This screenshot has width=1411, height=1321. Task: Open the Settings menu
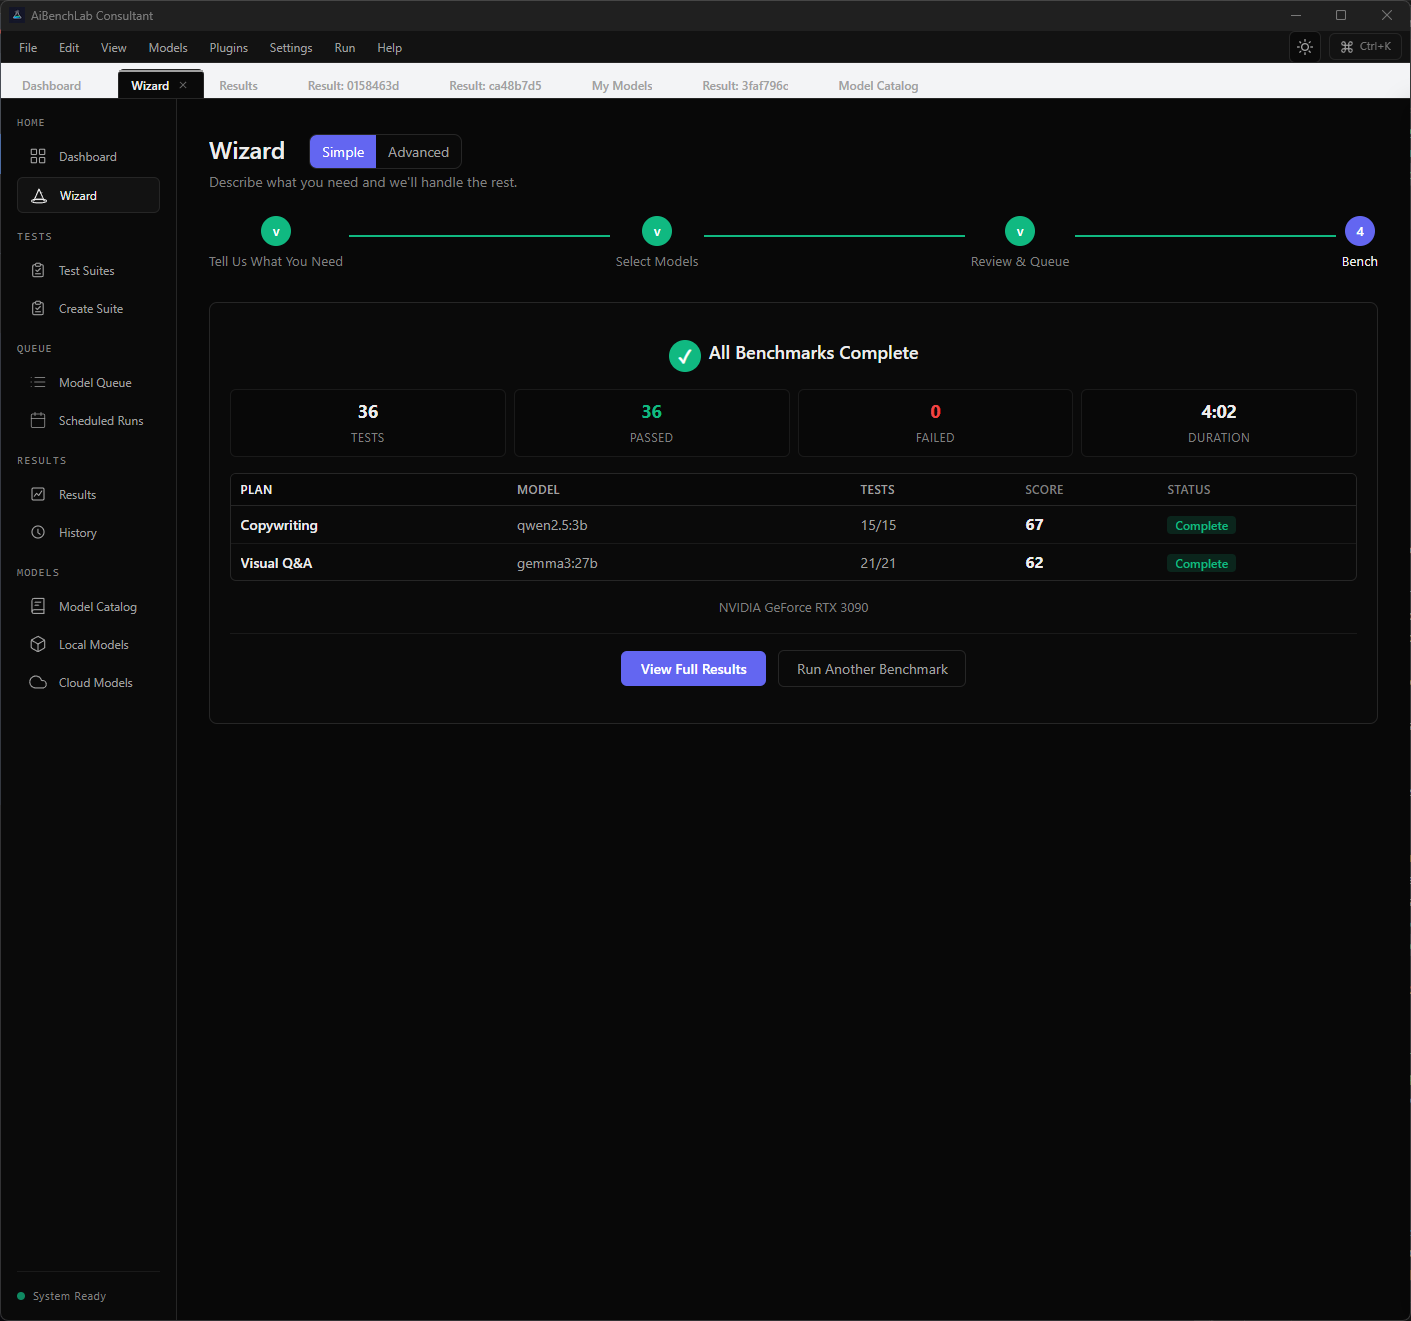point(291,48)
